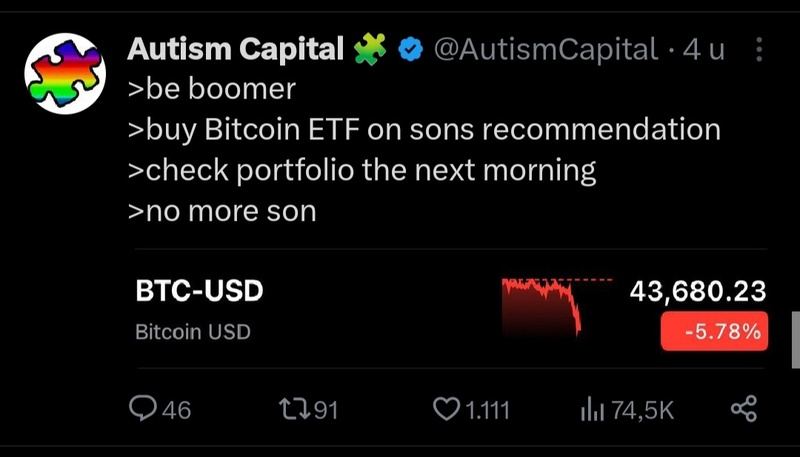
Task: Open the BTC-USD ticker title
Action: coord(199,292)
